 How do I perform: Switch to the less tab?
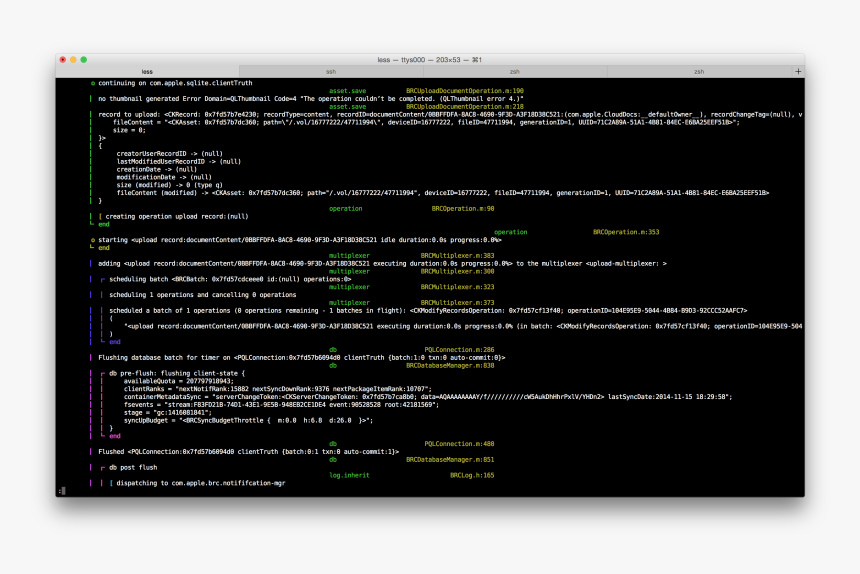147,72
